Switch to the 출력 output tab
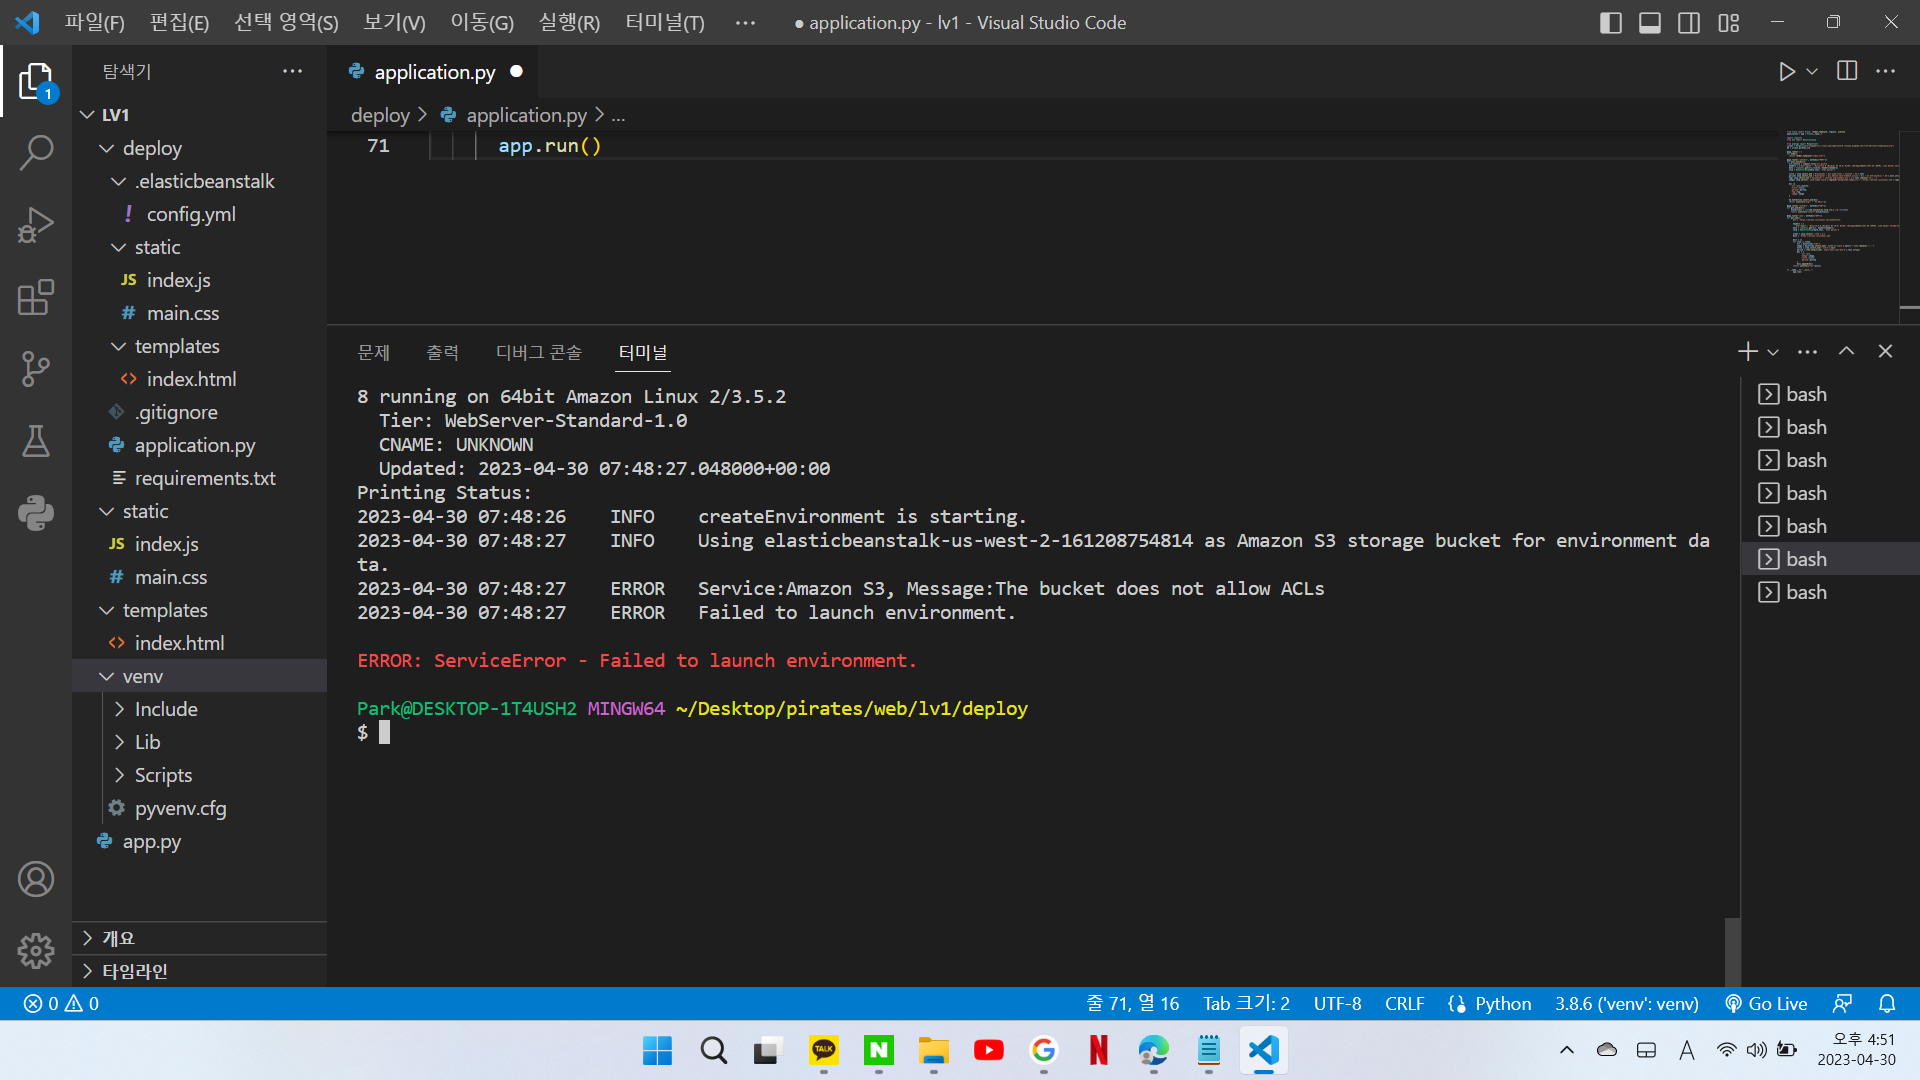This screenshot has height=1080, width=1920. tap(442, 352)
